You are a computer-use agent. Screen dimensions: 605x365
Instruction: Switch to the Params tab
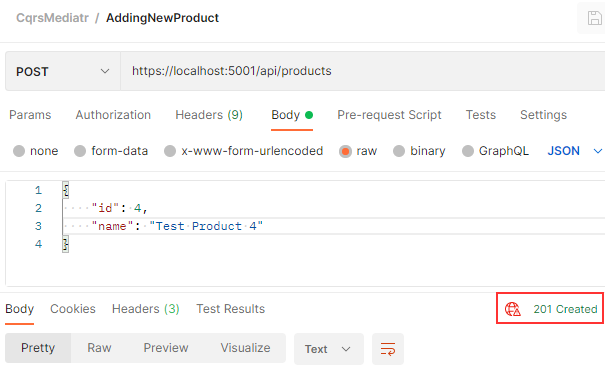pyautogui.click(x=30, y=115)
